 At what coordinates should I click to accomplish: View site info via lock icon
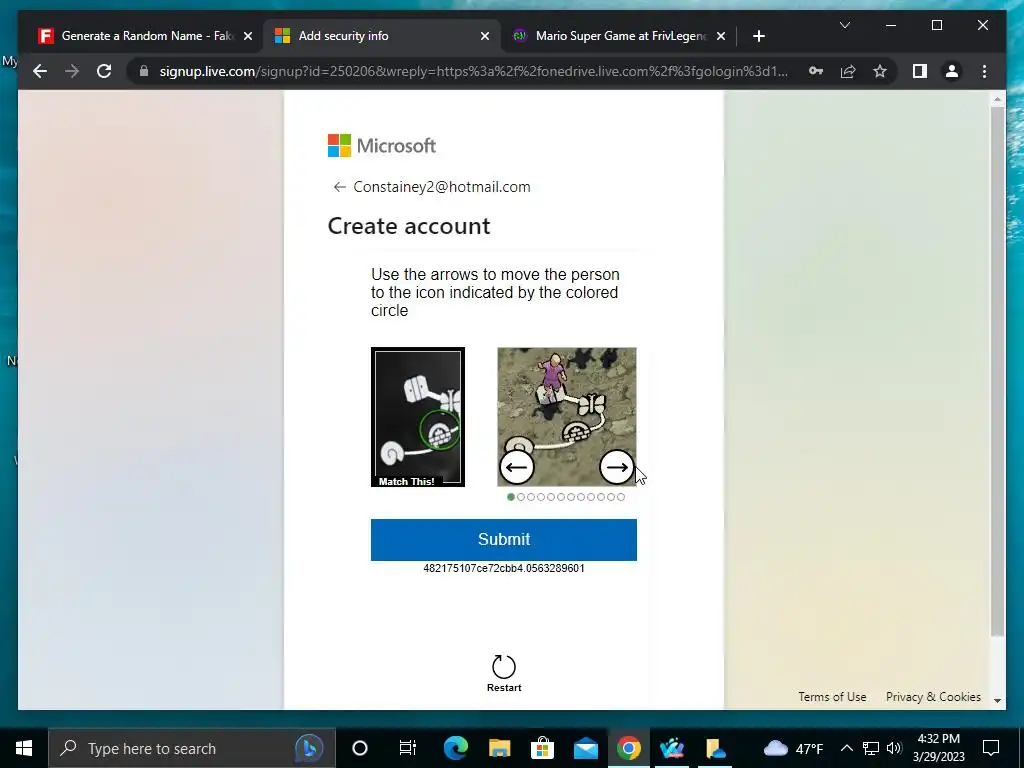coord(144,71)
